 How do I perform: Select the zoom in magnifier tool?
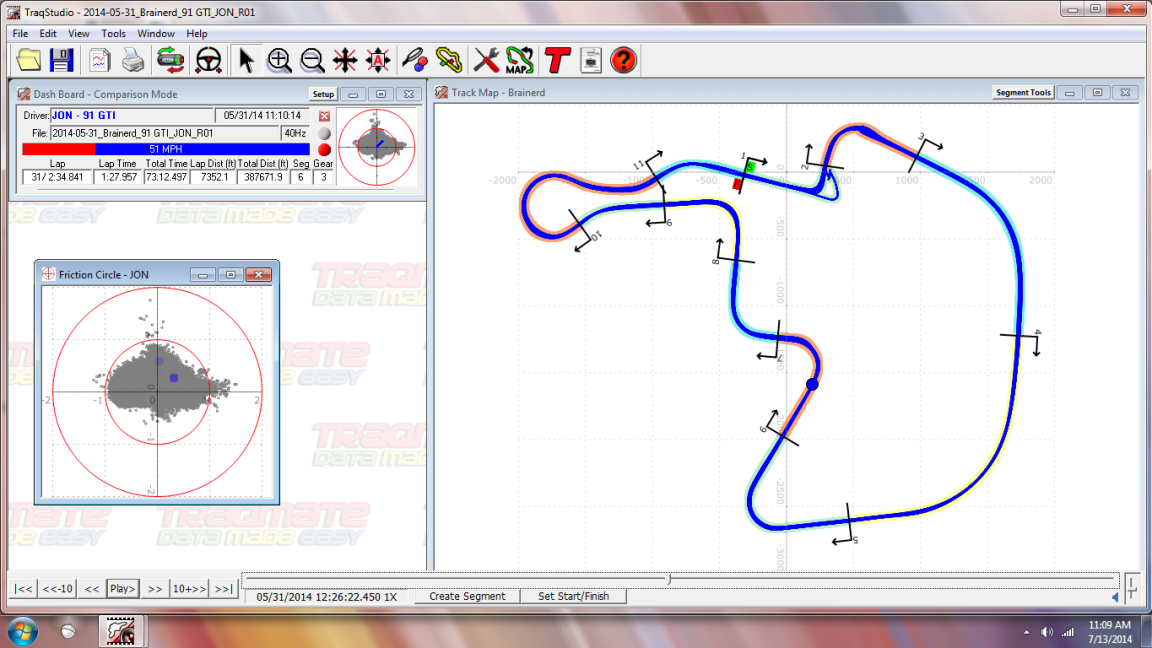[x=279, y=60]
